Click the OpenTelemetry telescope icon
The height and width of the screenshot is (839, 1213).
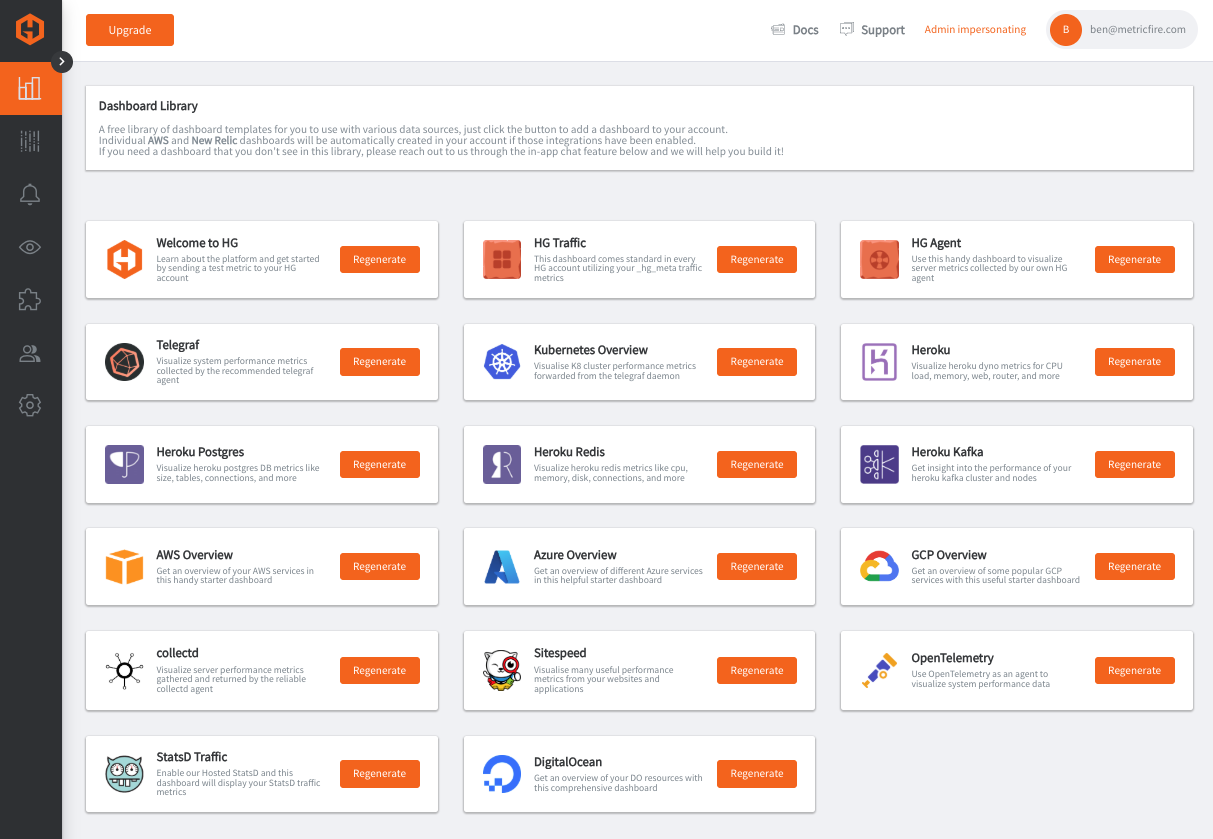[x=879, y=670]
